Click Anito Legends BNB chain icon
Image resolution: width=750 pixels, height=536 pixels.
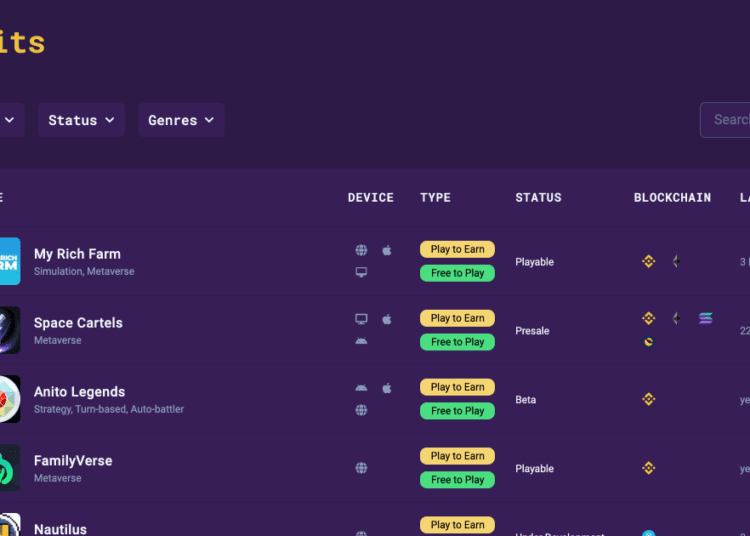pyautogui.click(x=649, y=399)
